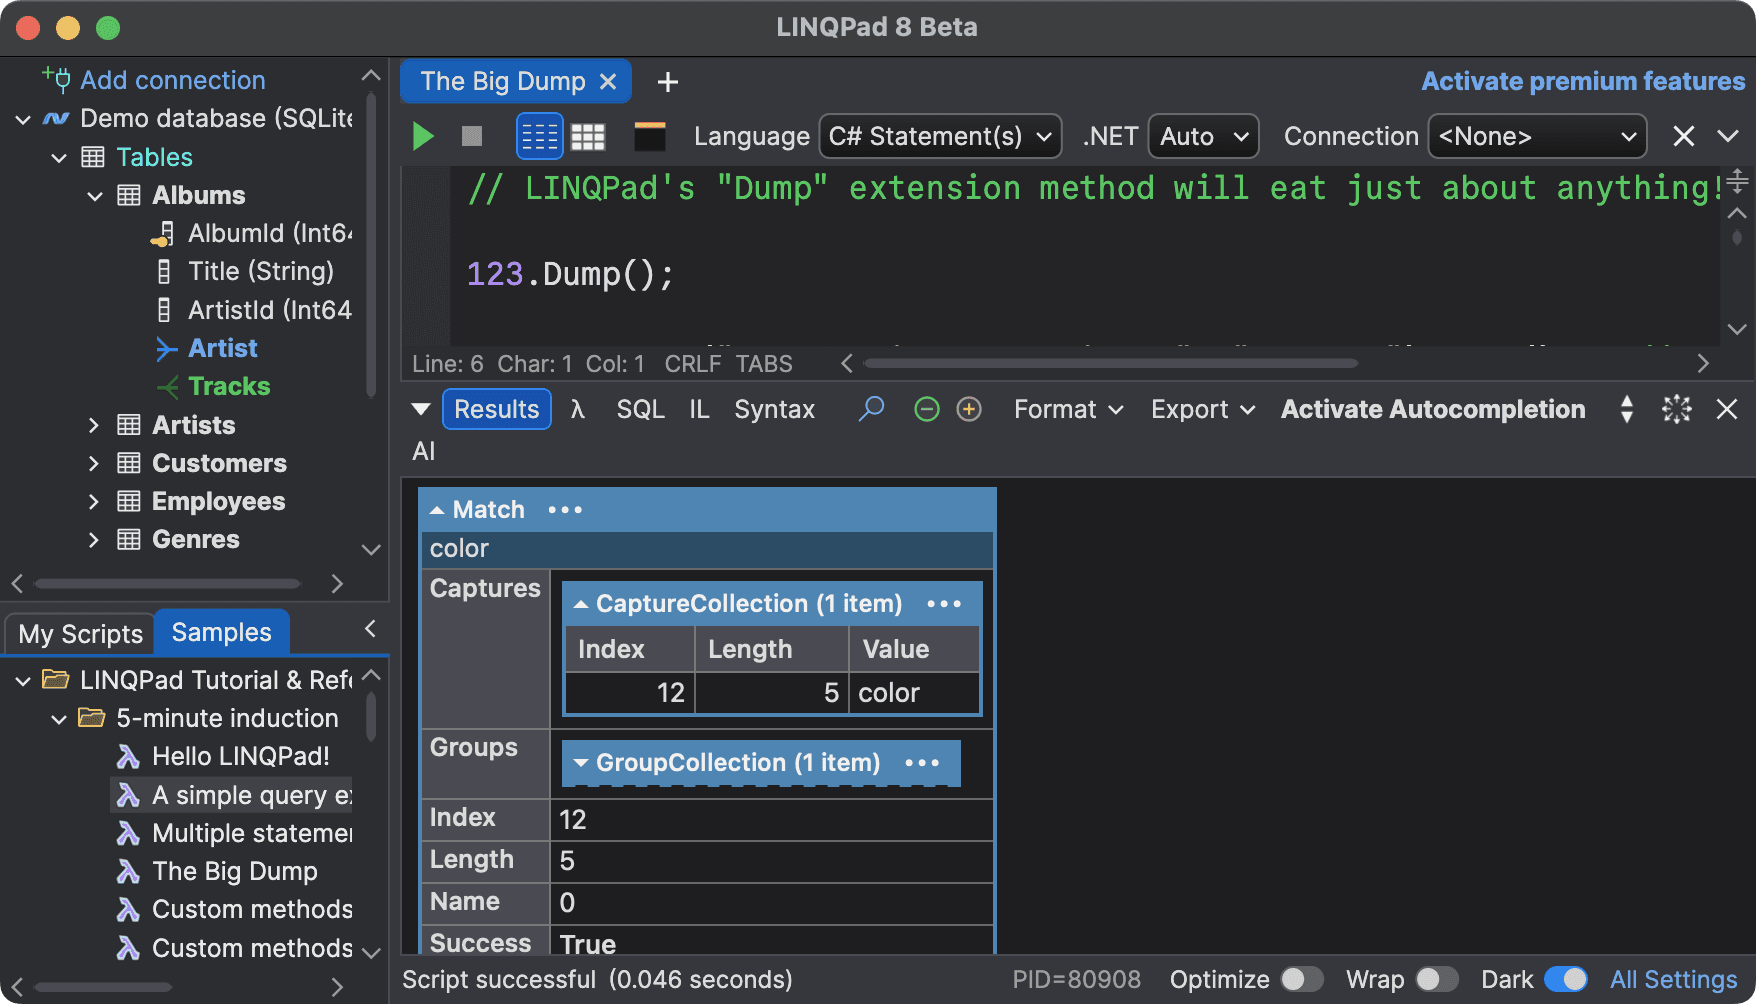1756x1004 pixels.
Task: Turn on the Wrap toggle
Action: (1438, 980)
